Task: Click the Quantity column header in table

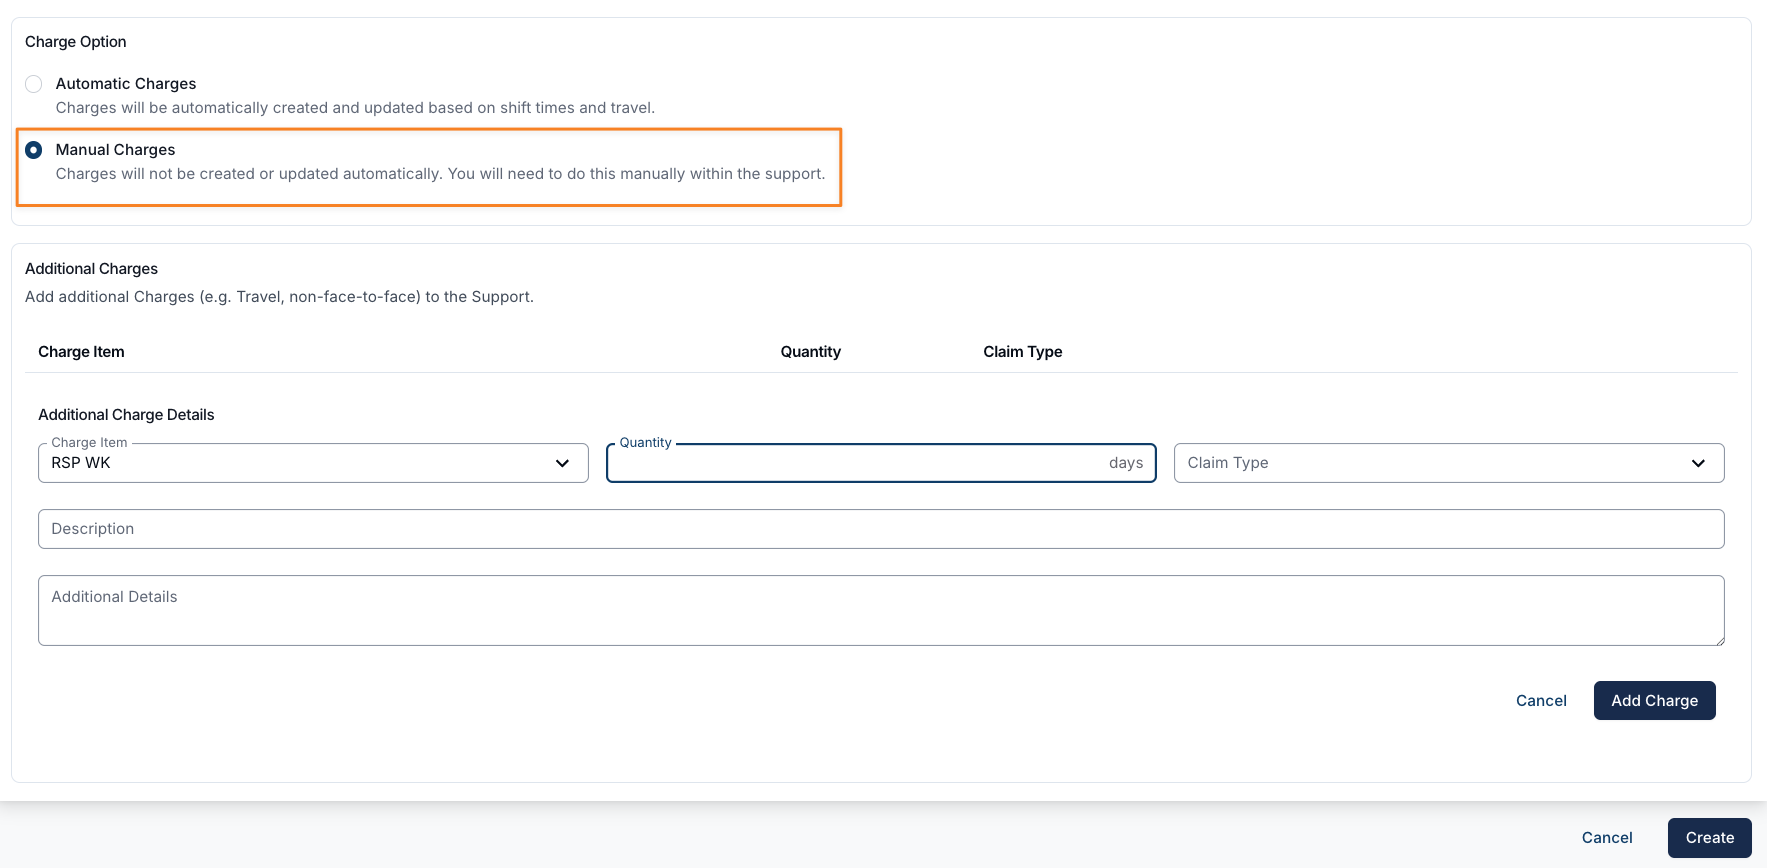Action: pos(810,352)
